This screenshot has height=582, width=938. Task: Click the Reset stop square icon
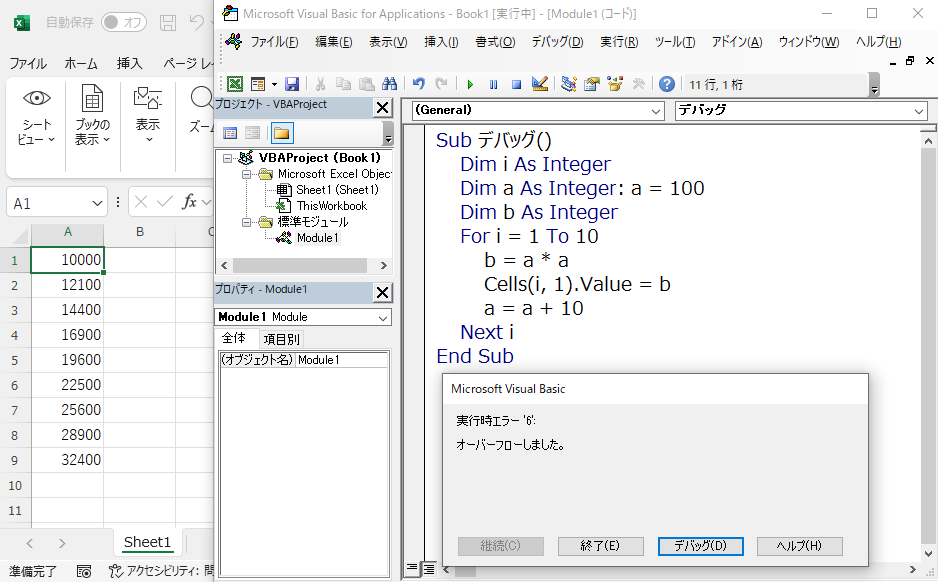click(x=516, y=84)
